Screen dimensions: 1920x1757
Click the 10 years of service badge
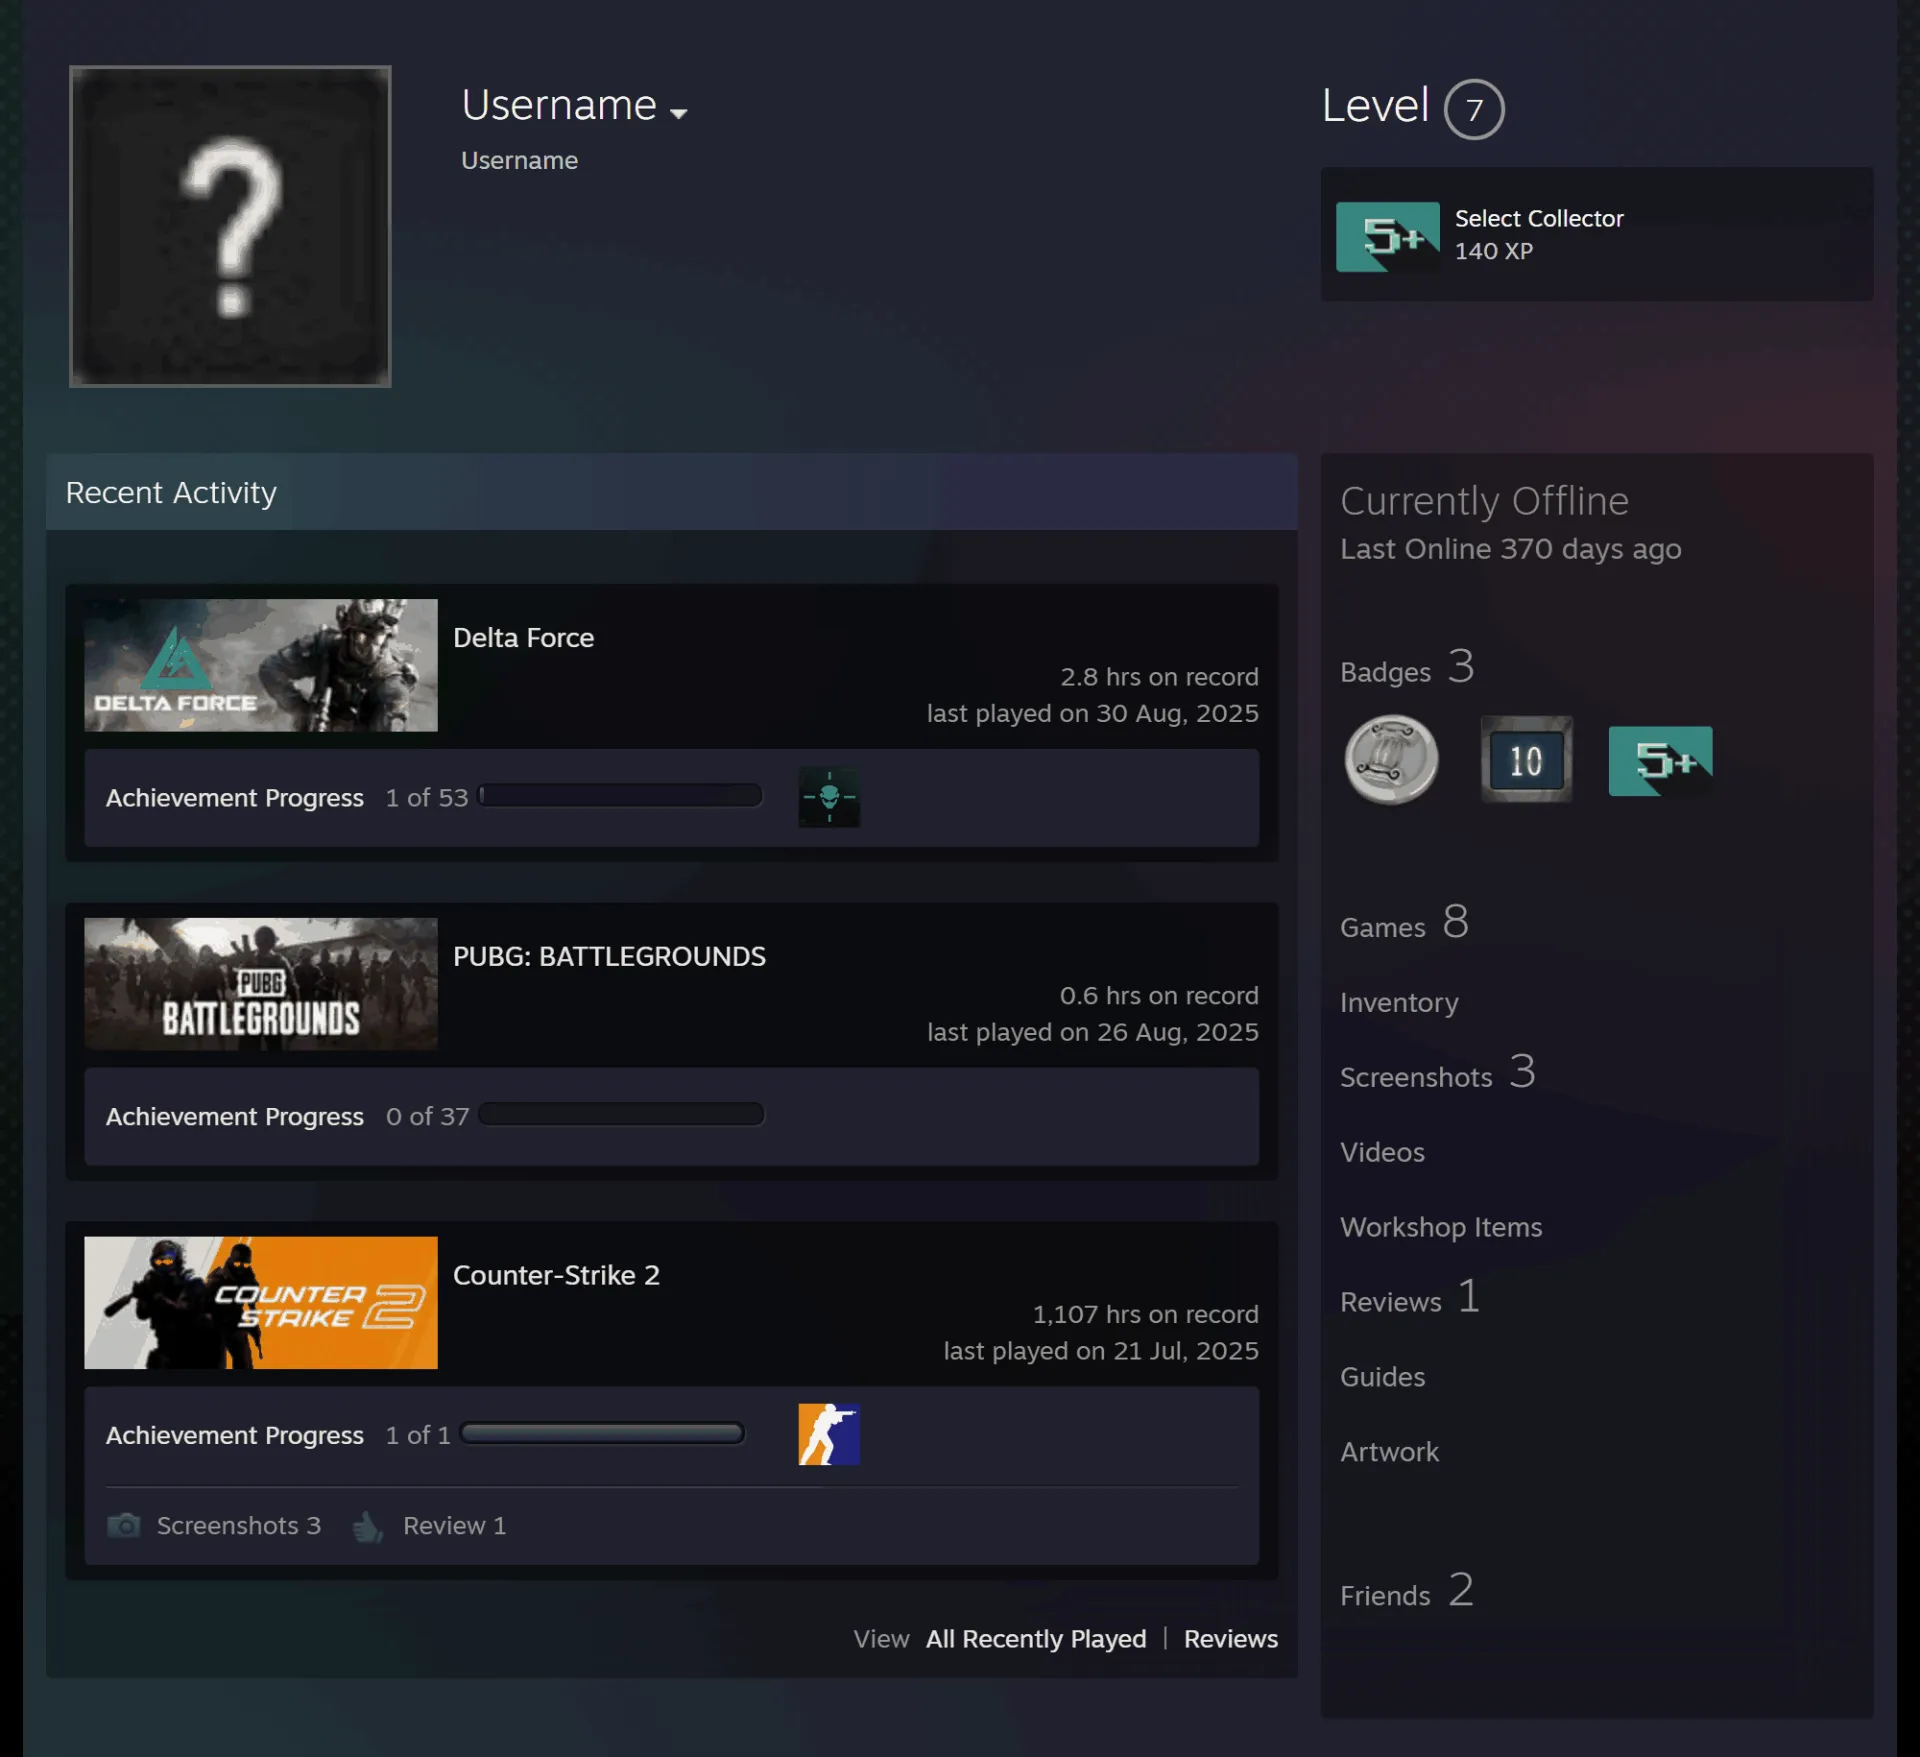(1526, 760)
